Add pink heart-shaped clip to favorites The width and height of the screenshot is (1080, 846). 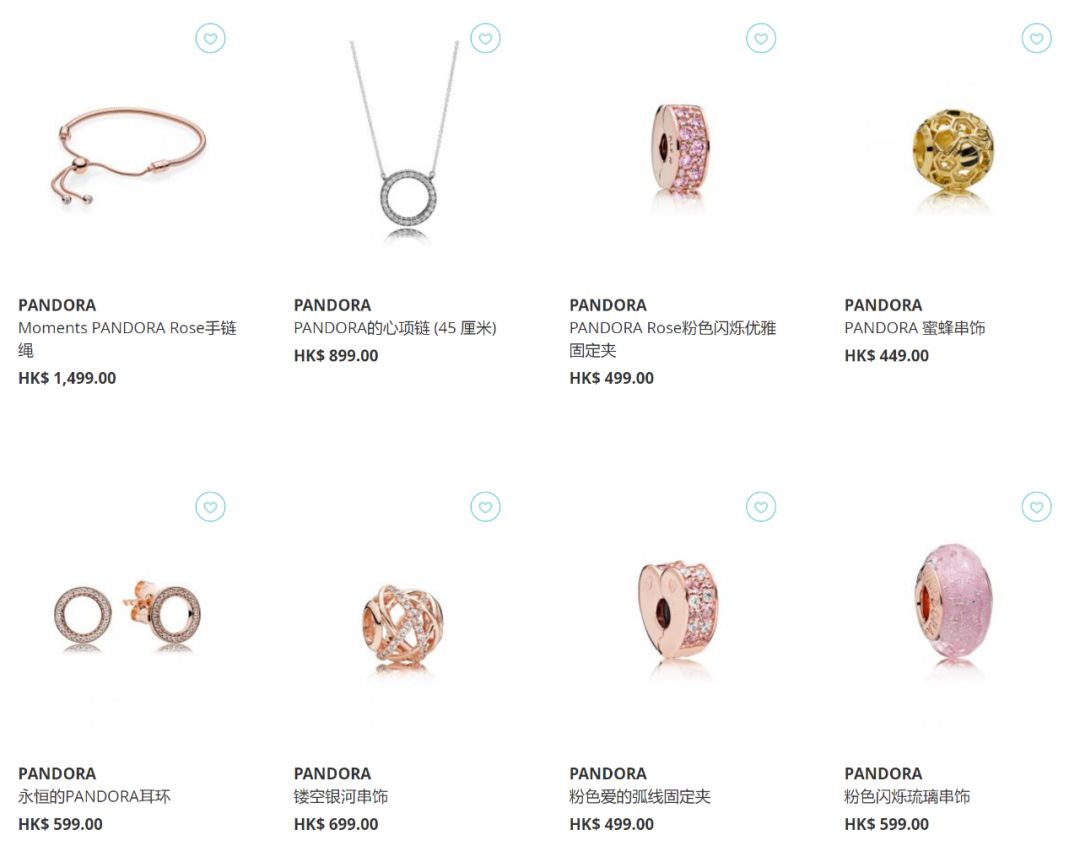pyautogui.click(x=761, y=506)
